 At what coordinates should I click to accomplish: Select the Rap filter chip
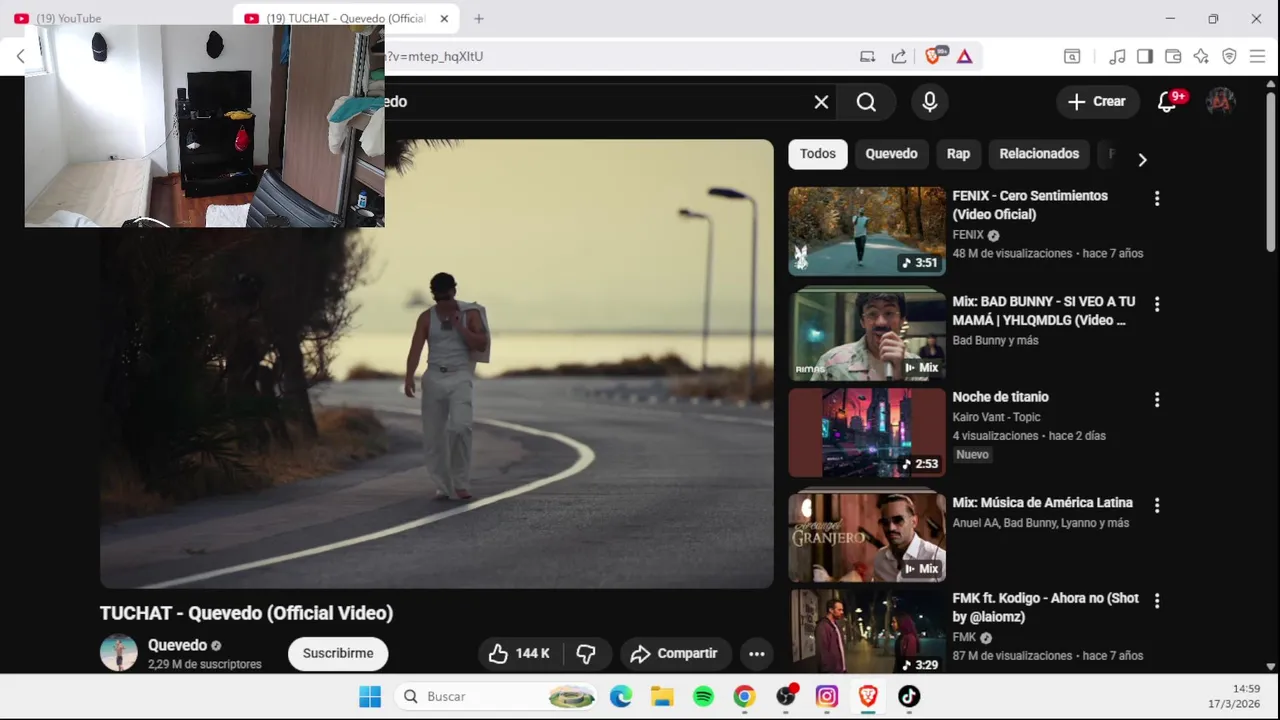pyautogui.click(x=958, y=154)
